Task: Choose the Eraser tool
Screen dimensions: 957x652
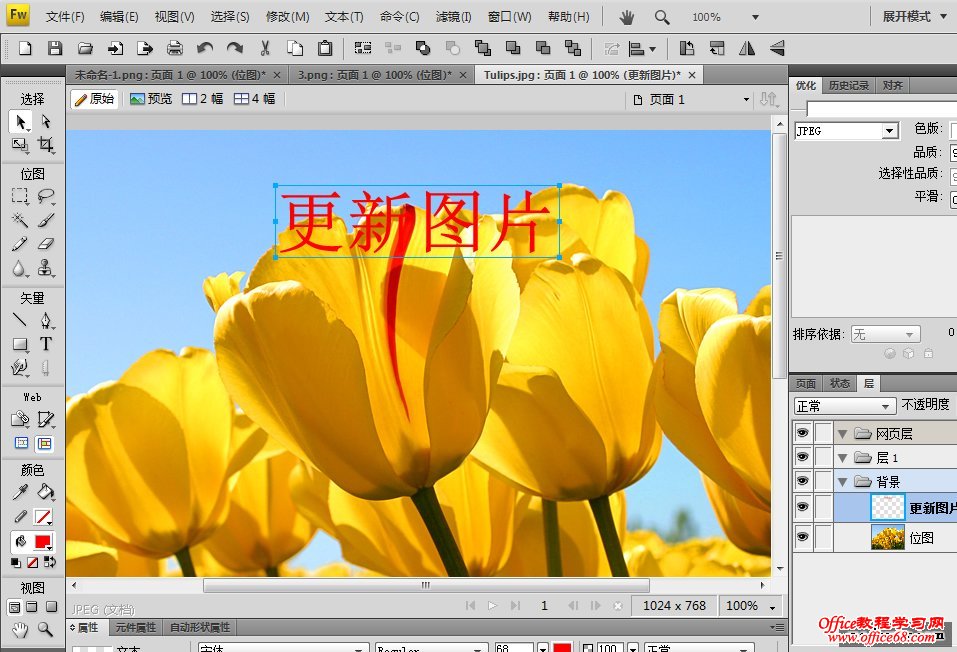Action: 46,244
